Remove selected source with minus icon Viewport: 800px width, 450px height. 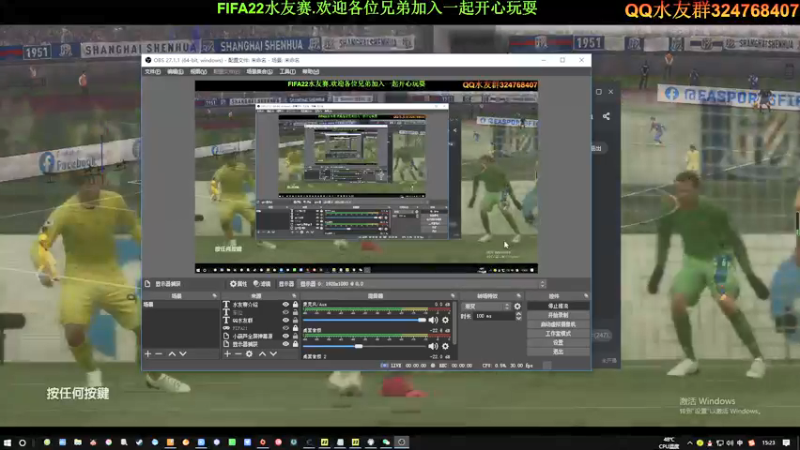[x=238, y=354]
